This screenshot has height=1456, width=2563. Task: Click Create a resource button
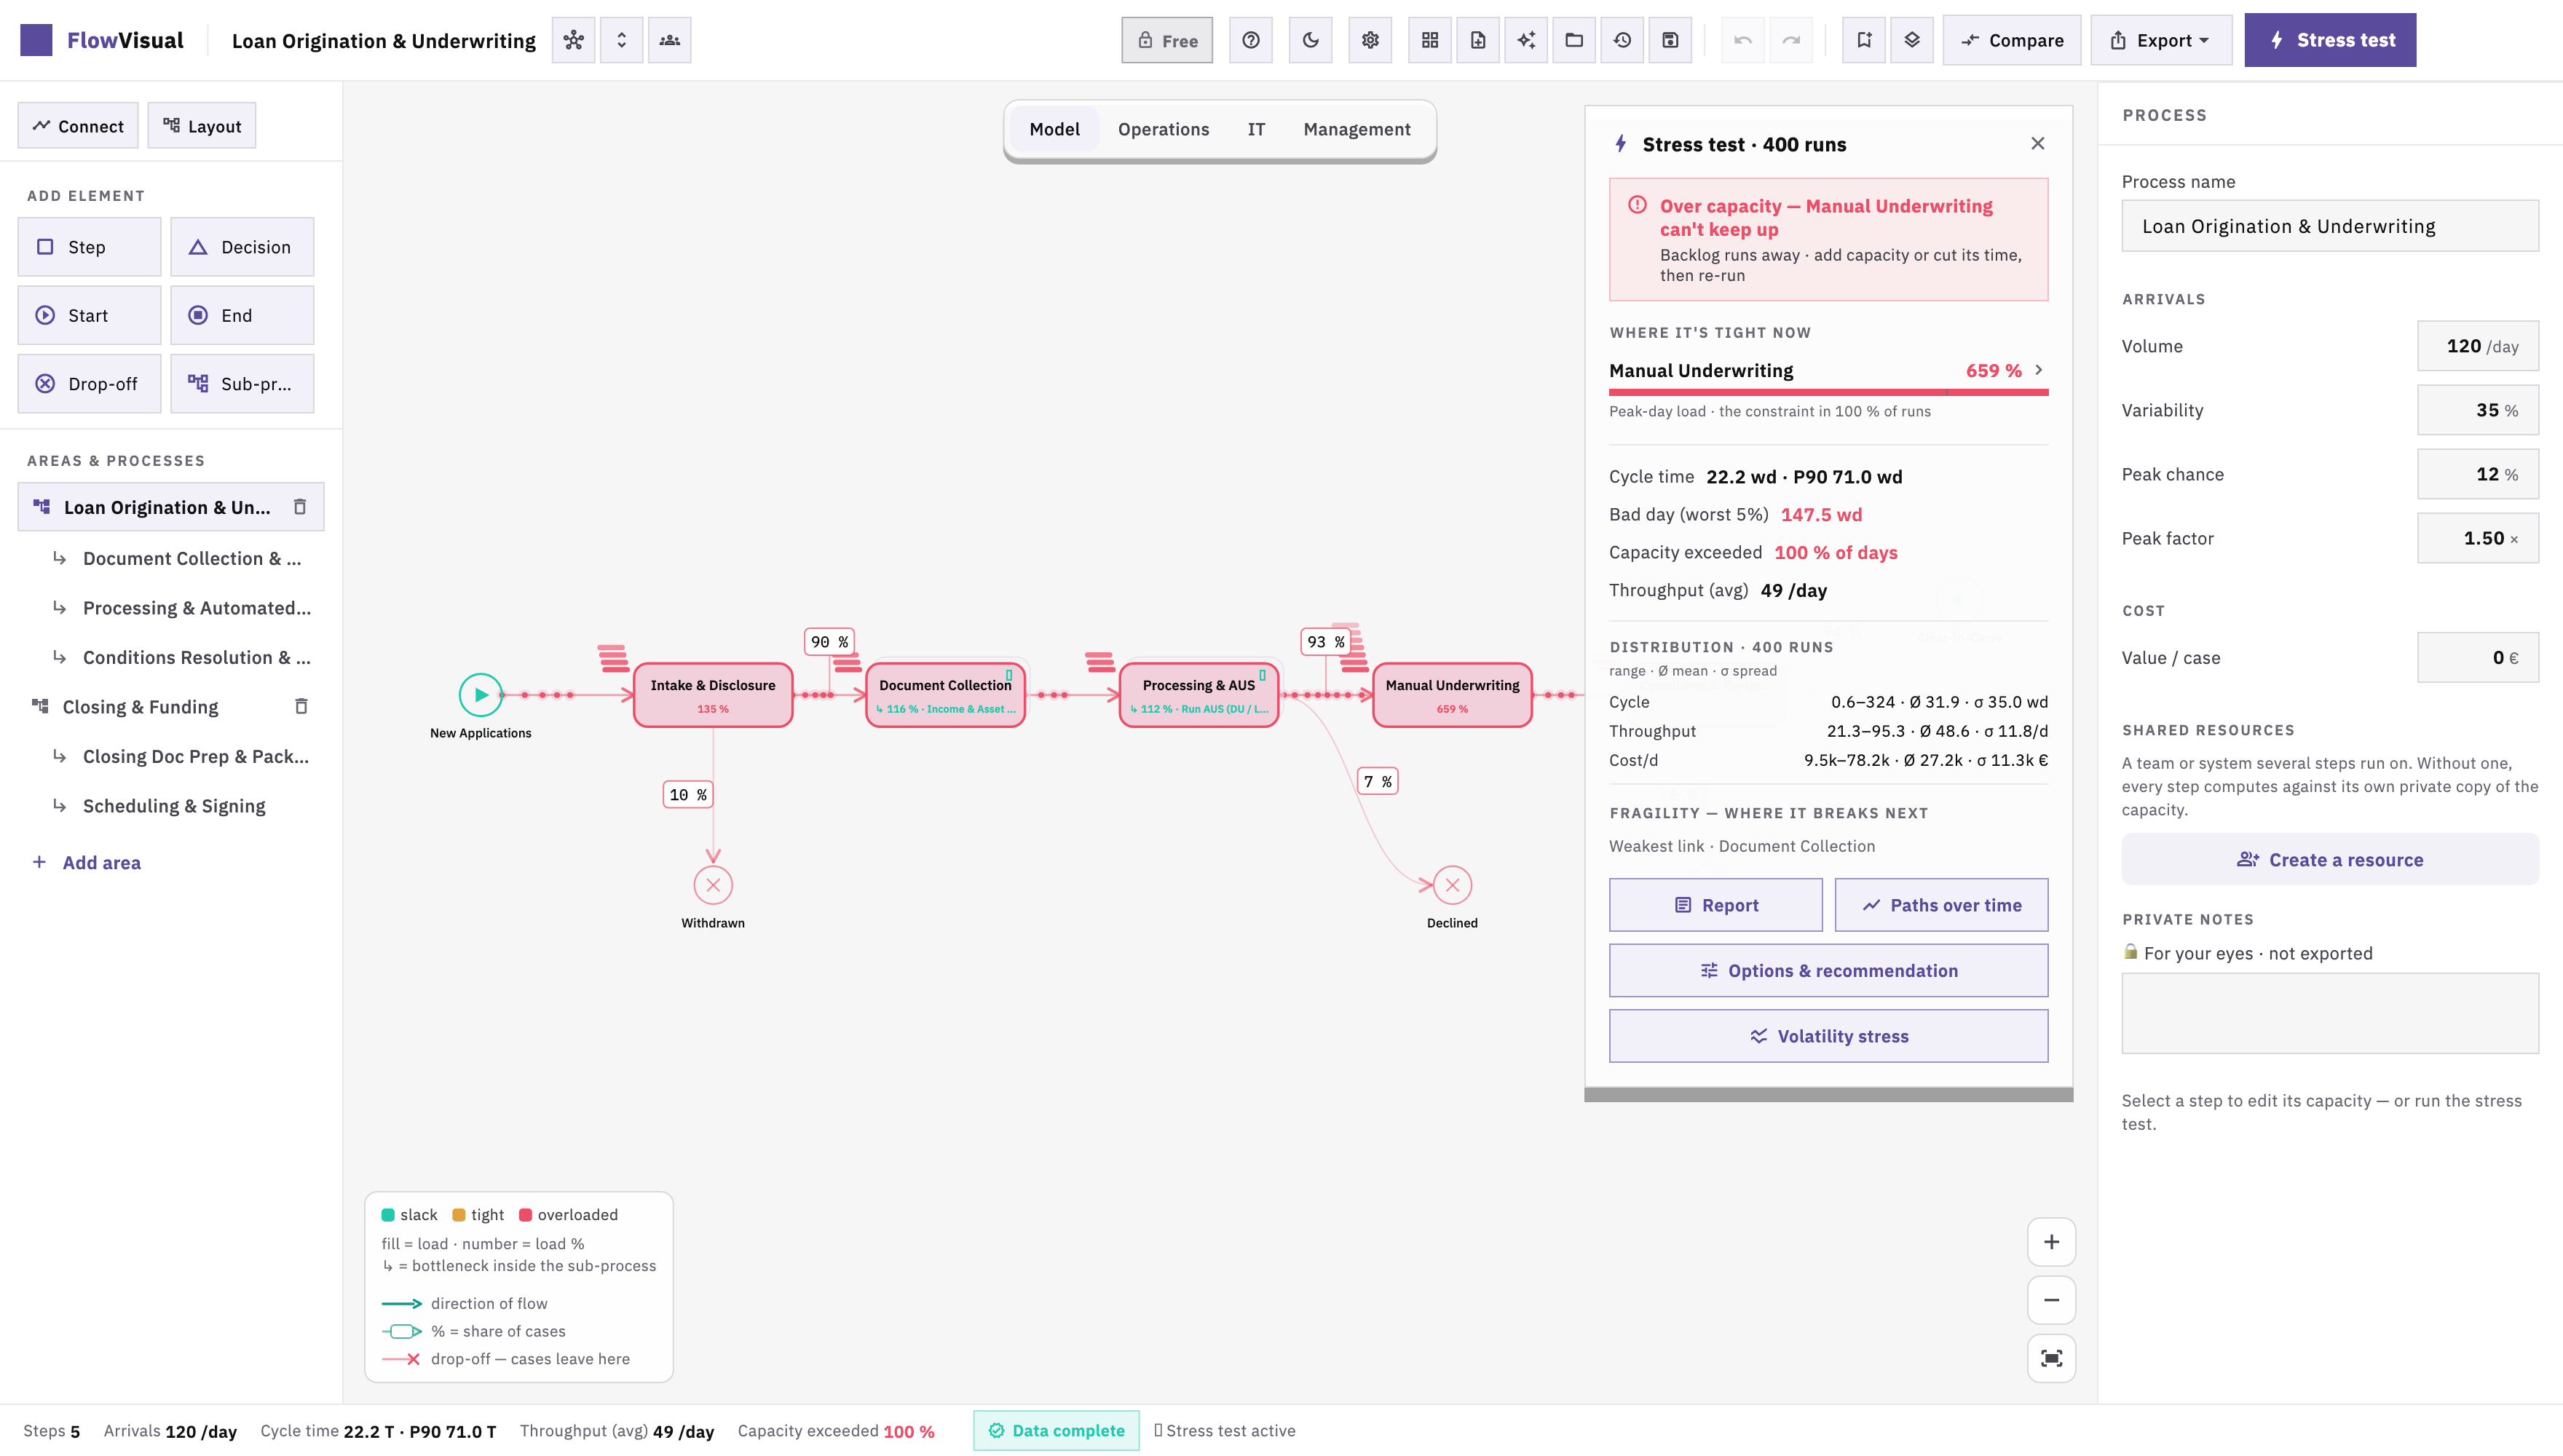(2330, 860)
